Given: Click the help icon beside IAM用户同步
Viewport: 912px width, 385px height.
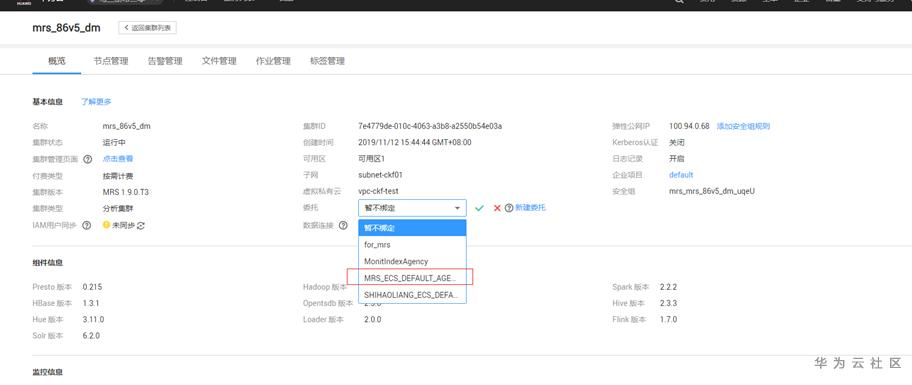Looking at the screenshot, I should [x=87, y=226].
